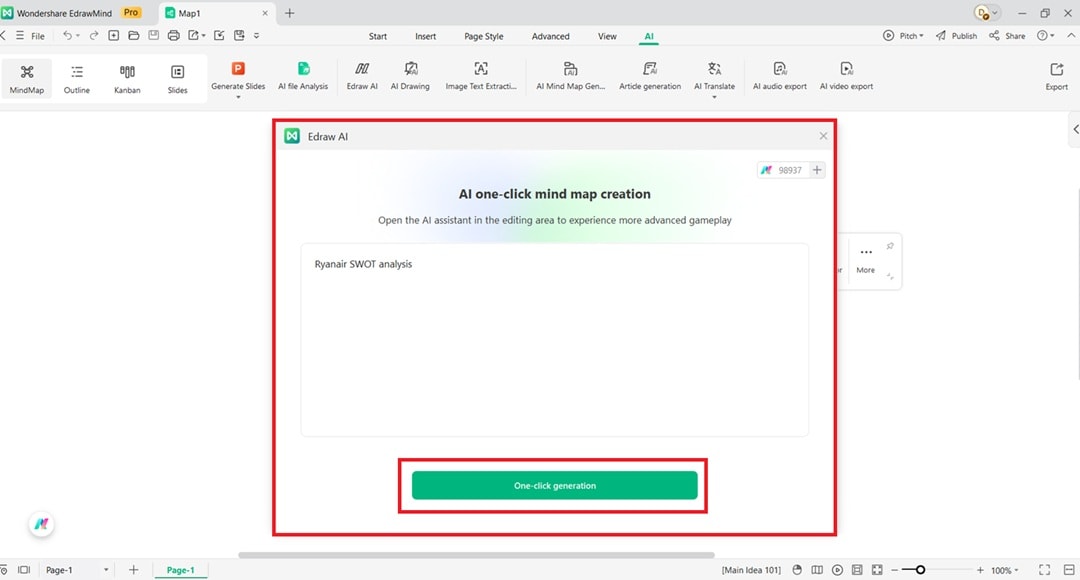Click the One-click generation button
This screenshot has height=580, width=1080.
(554, 486)
